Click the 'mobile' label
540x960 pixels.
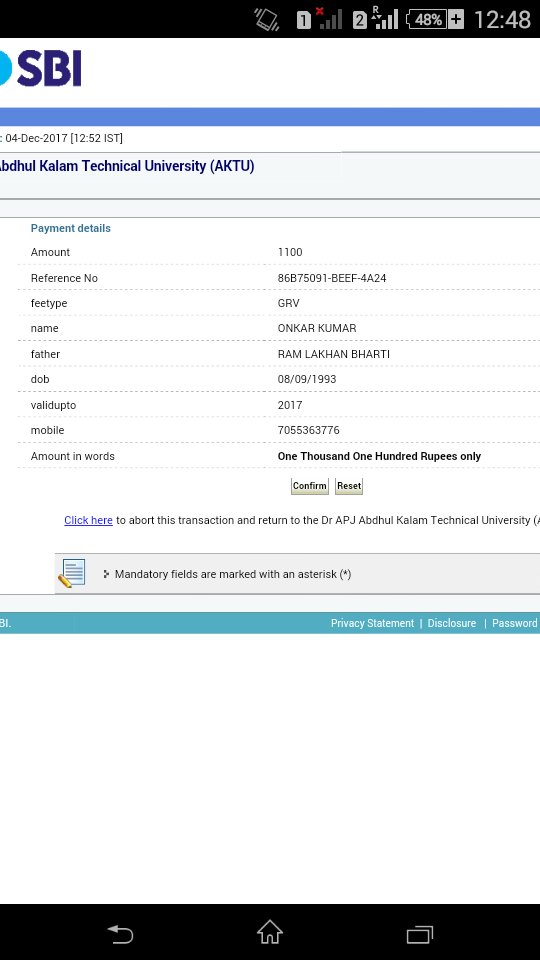click(47, 430)
